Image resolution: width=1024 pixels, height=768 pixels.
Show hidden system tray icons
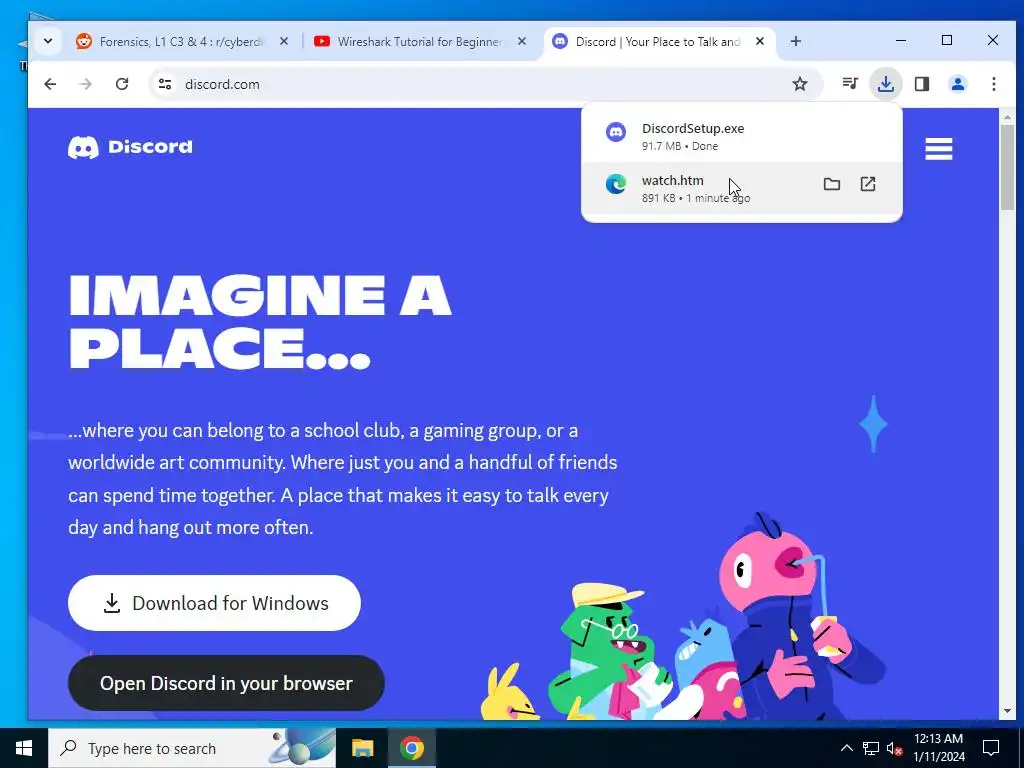coord(846,748)
